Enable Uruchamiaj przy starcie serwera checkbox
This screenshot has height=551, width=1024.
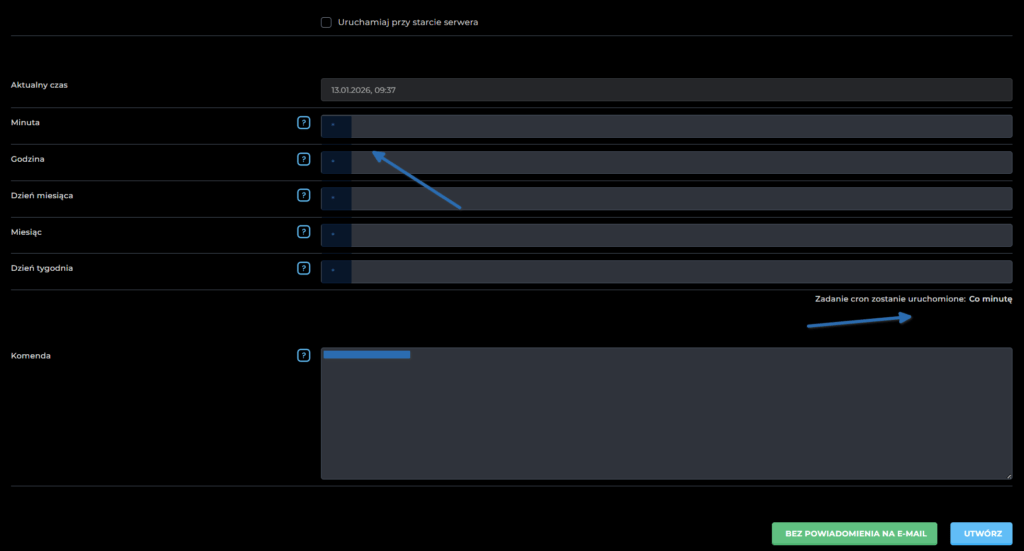326,22
